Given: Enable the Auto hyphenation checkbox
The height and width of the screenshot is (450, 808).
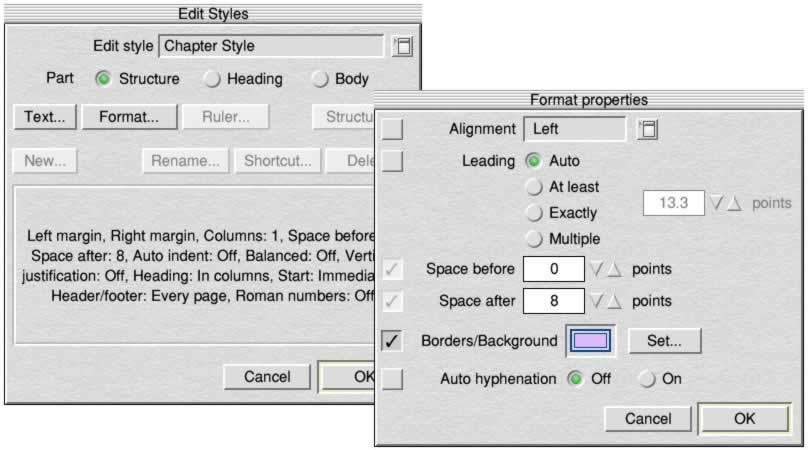Looking at the screenshot, I should [392, 379].
